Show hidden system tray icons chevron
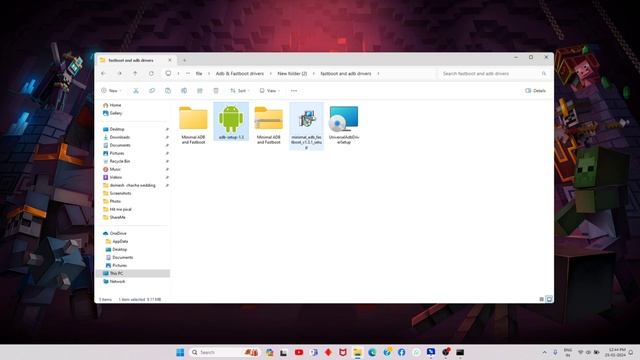Screen dimensions: 640x360 tap(544, 352)
